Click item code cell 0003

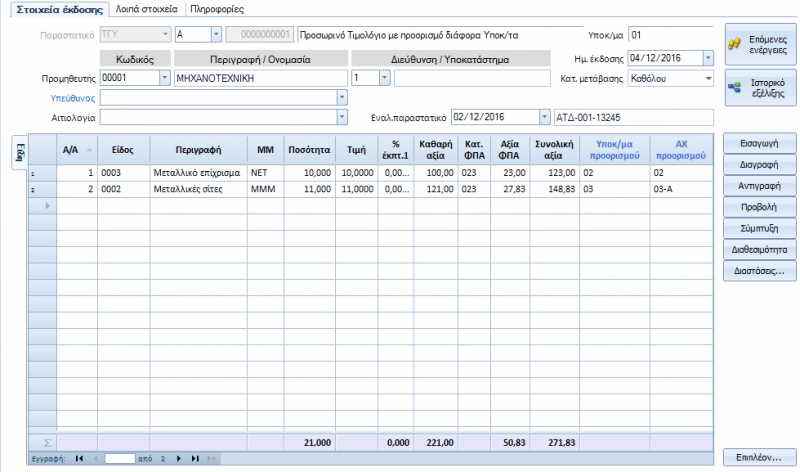coord(123,173)
